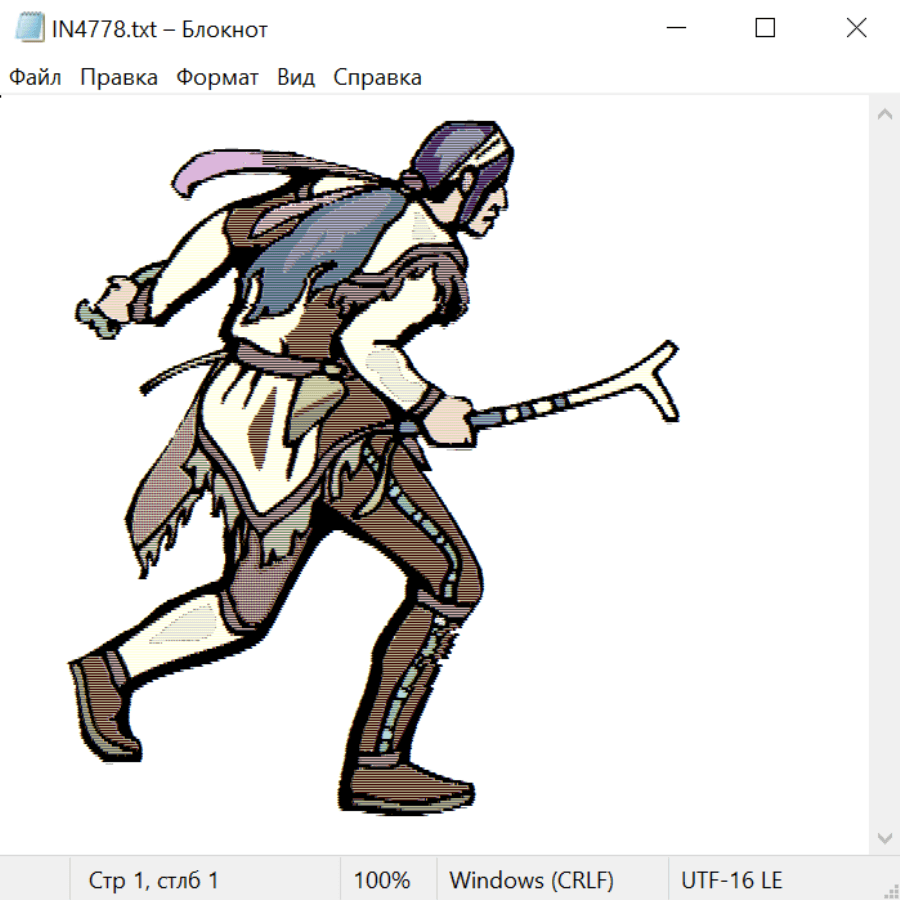Expand the Формат menu
Viewport: 900px width, 900px height.
pyautogui.click(x=217, y=78)
